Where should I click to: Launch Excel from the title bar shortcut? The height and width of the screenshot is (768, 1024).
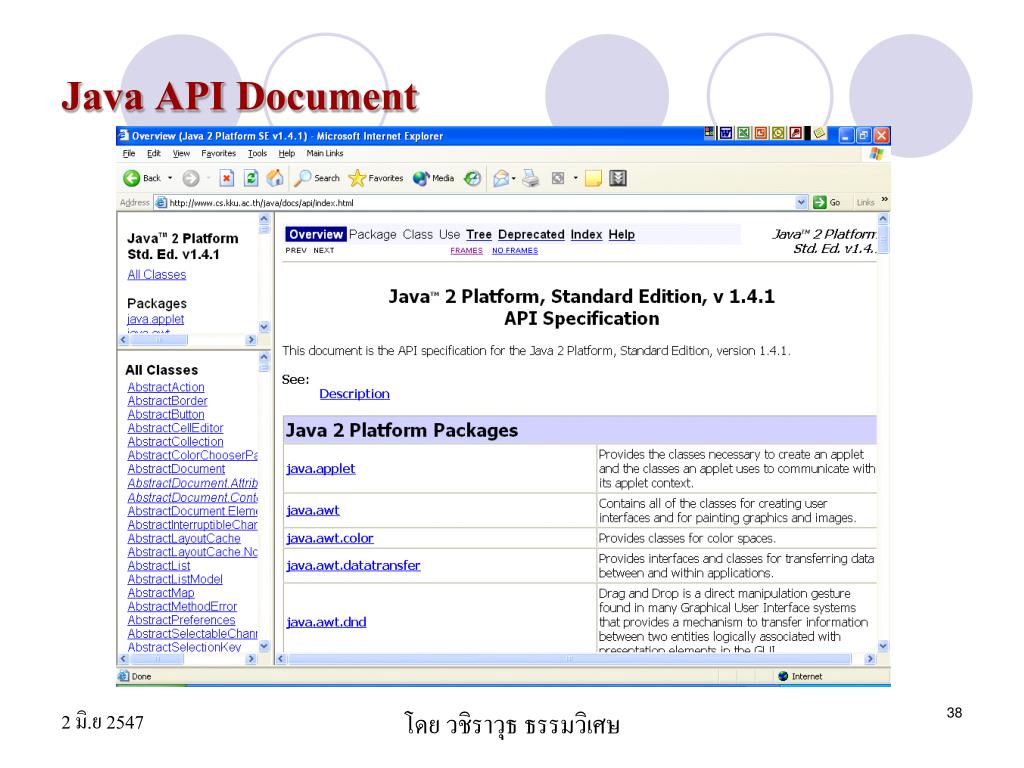tap(743, 134)
